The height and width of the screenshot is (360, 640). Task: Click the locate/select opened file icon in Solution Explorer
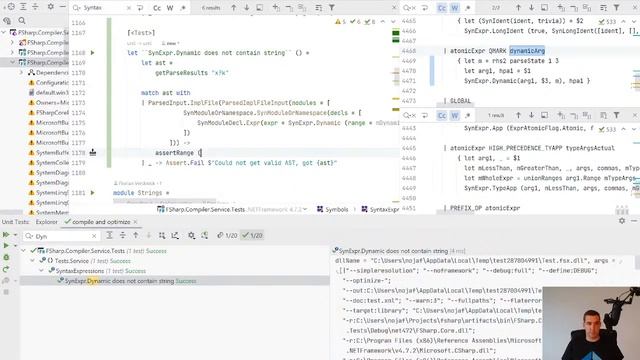tap(11, 7)
